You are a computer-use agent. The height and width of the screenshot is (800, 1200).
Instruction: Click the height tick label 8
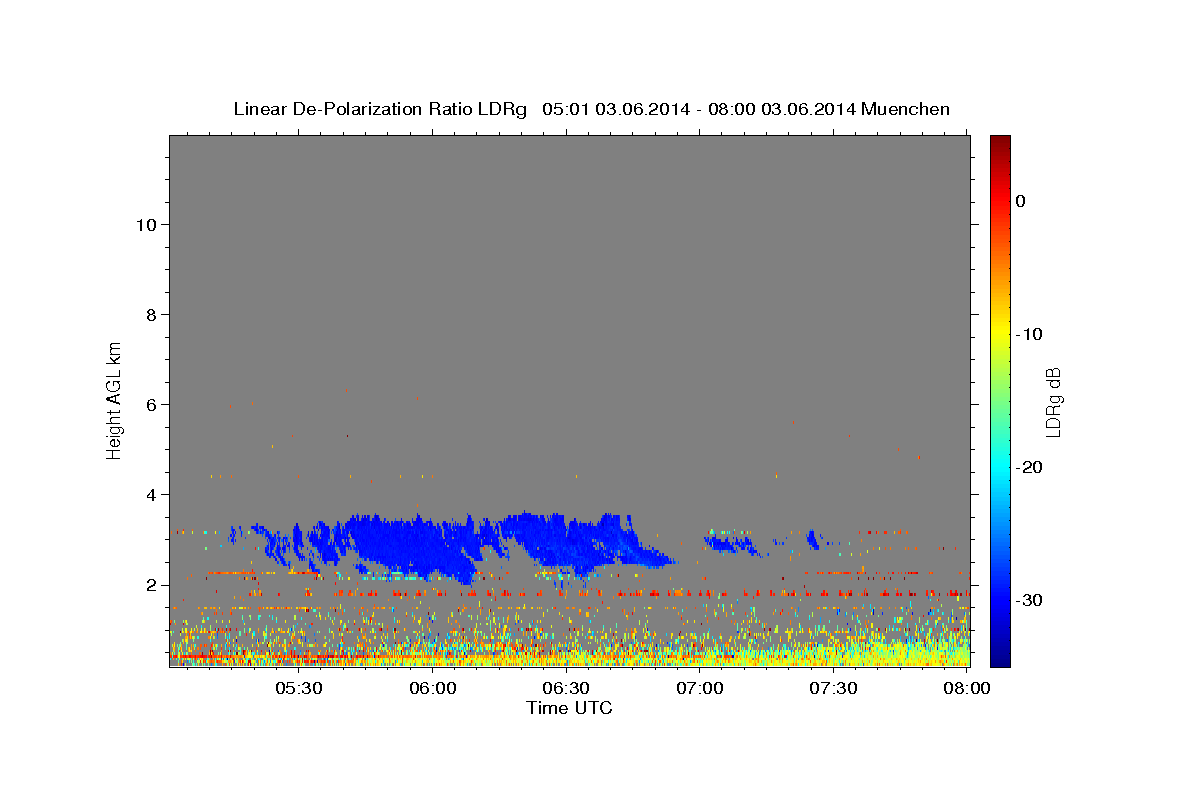pyautogui.click(x=150, y=314)
